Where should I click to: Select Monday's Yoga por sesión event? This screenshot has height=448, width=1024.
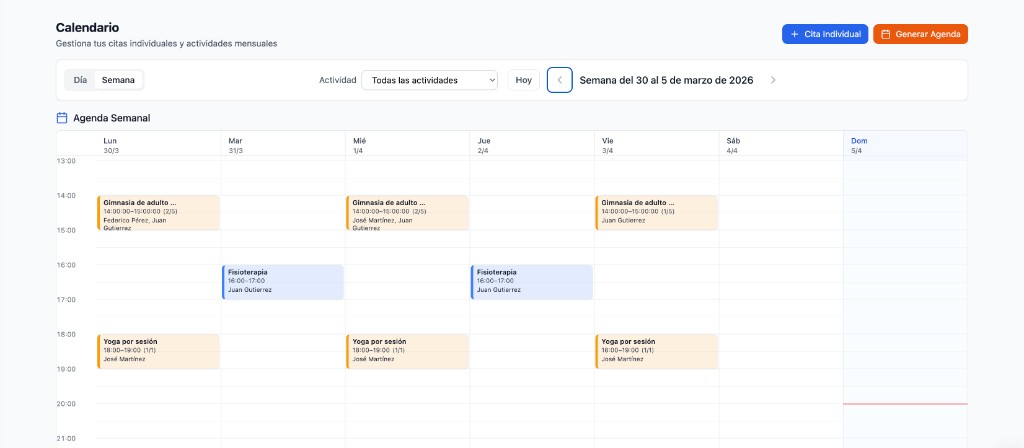coord(158,351)
